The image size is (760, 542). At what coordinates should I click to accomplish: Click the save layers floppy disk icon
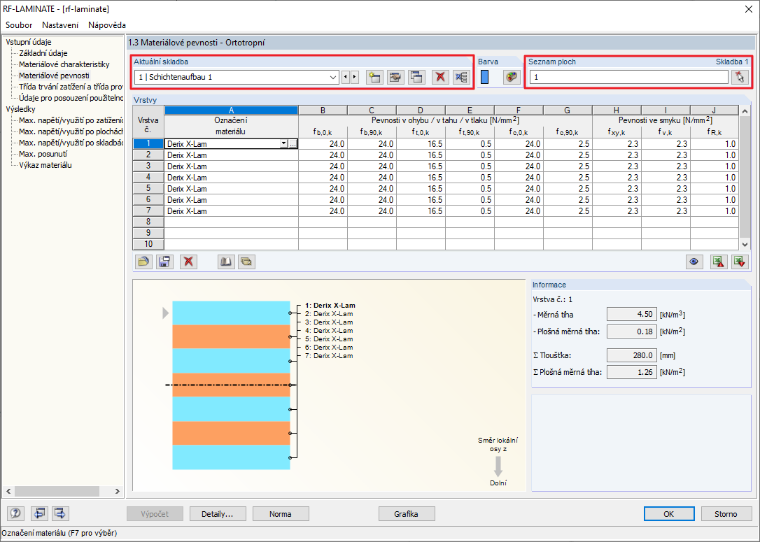point(164,262)
